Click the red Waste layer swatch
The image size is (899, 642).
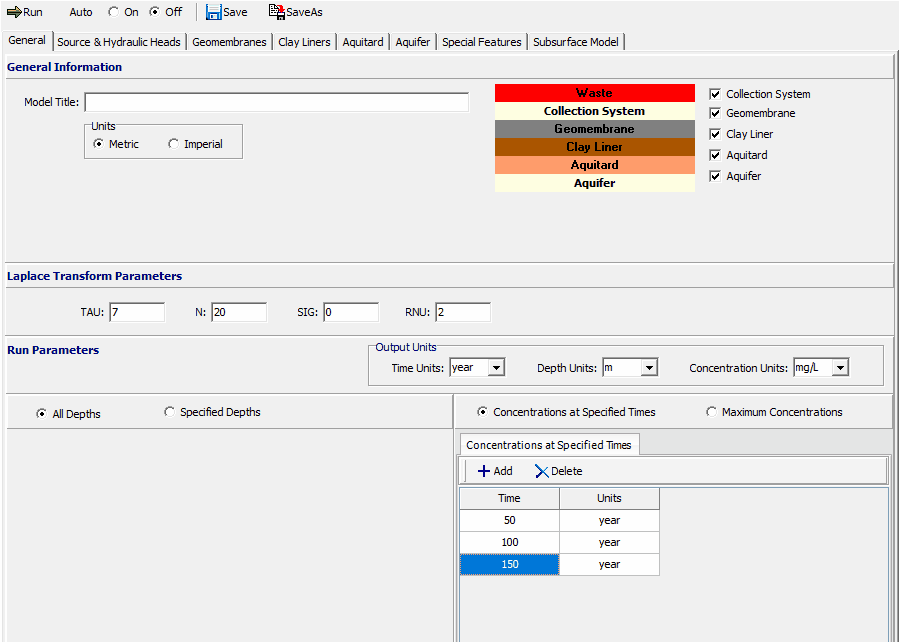(x=594, y=93)
